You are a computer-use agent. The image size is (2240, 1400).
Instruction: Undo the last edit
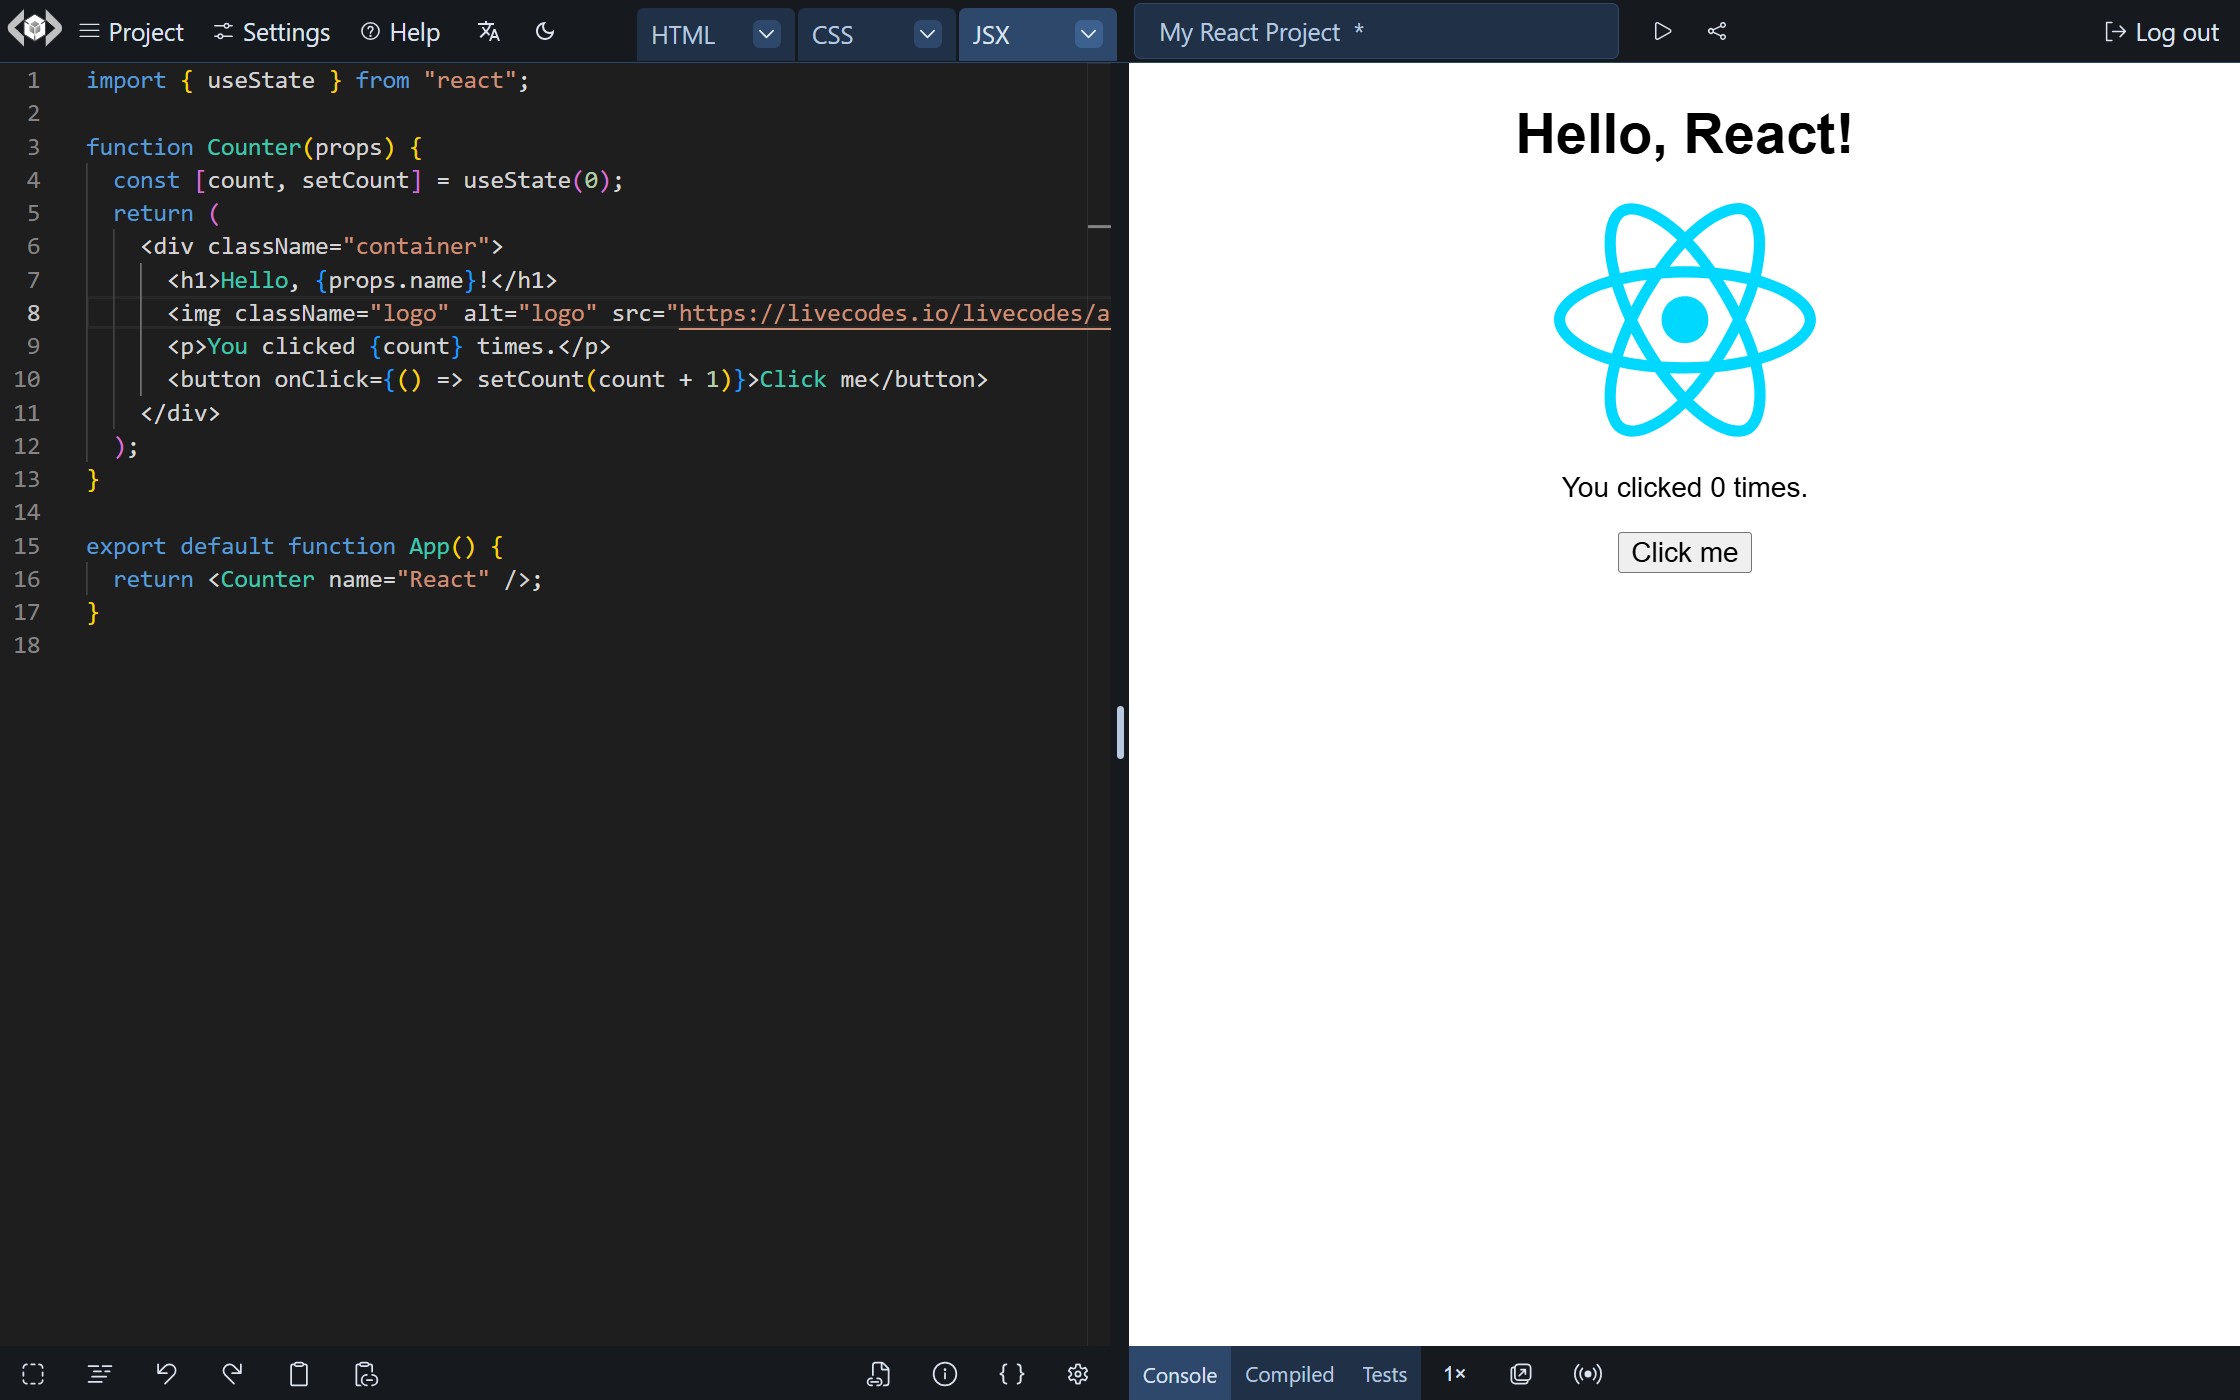click(x=166, y=1374)
